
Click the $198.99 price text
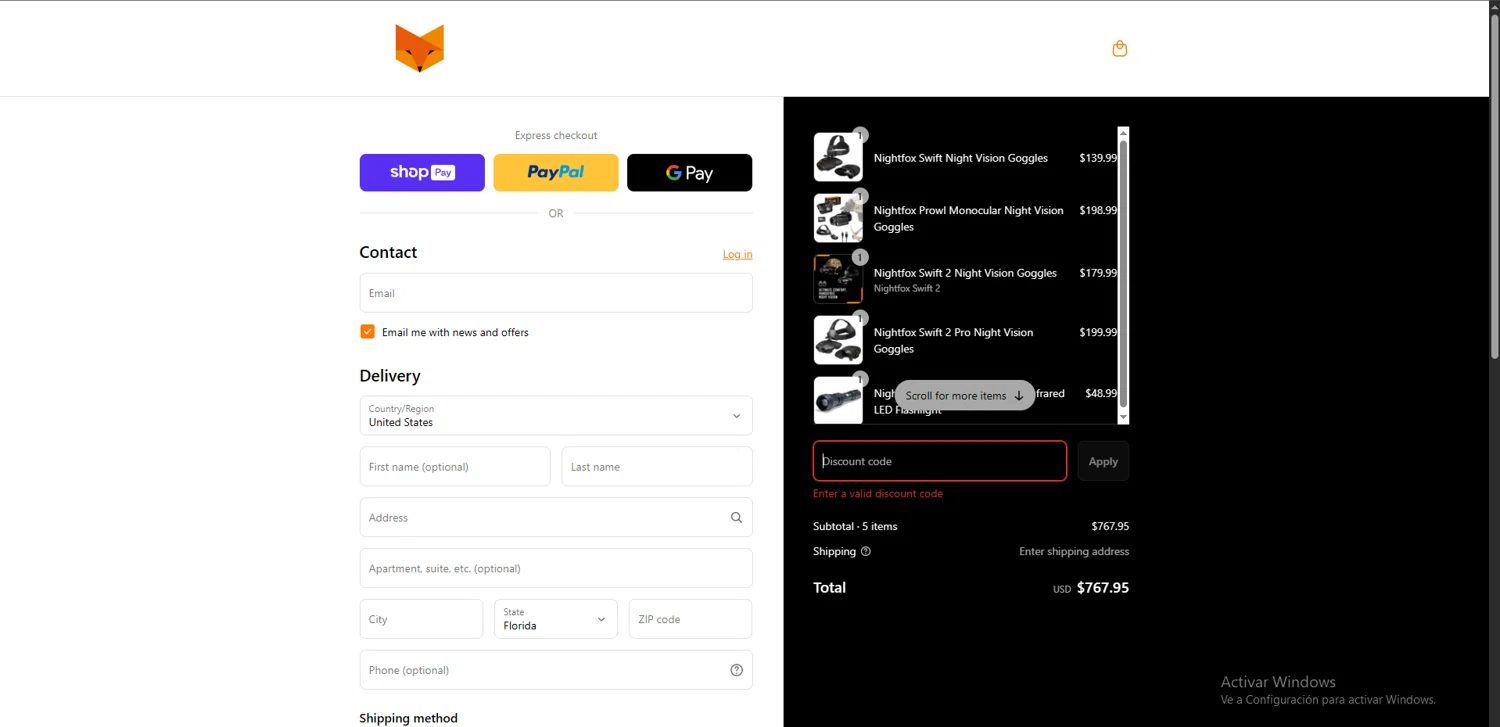click(1098, 210)
